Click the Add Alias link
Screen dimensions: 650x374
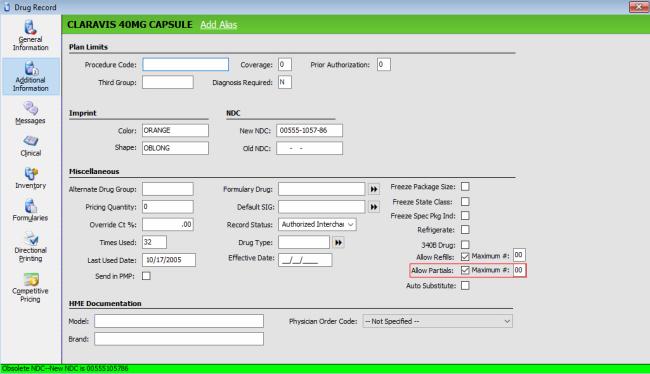coord(218,24)
